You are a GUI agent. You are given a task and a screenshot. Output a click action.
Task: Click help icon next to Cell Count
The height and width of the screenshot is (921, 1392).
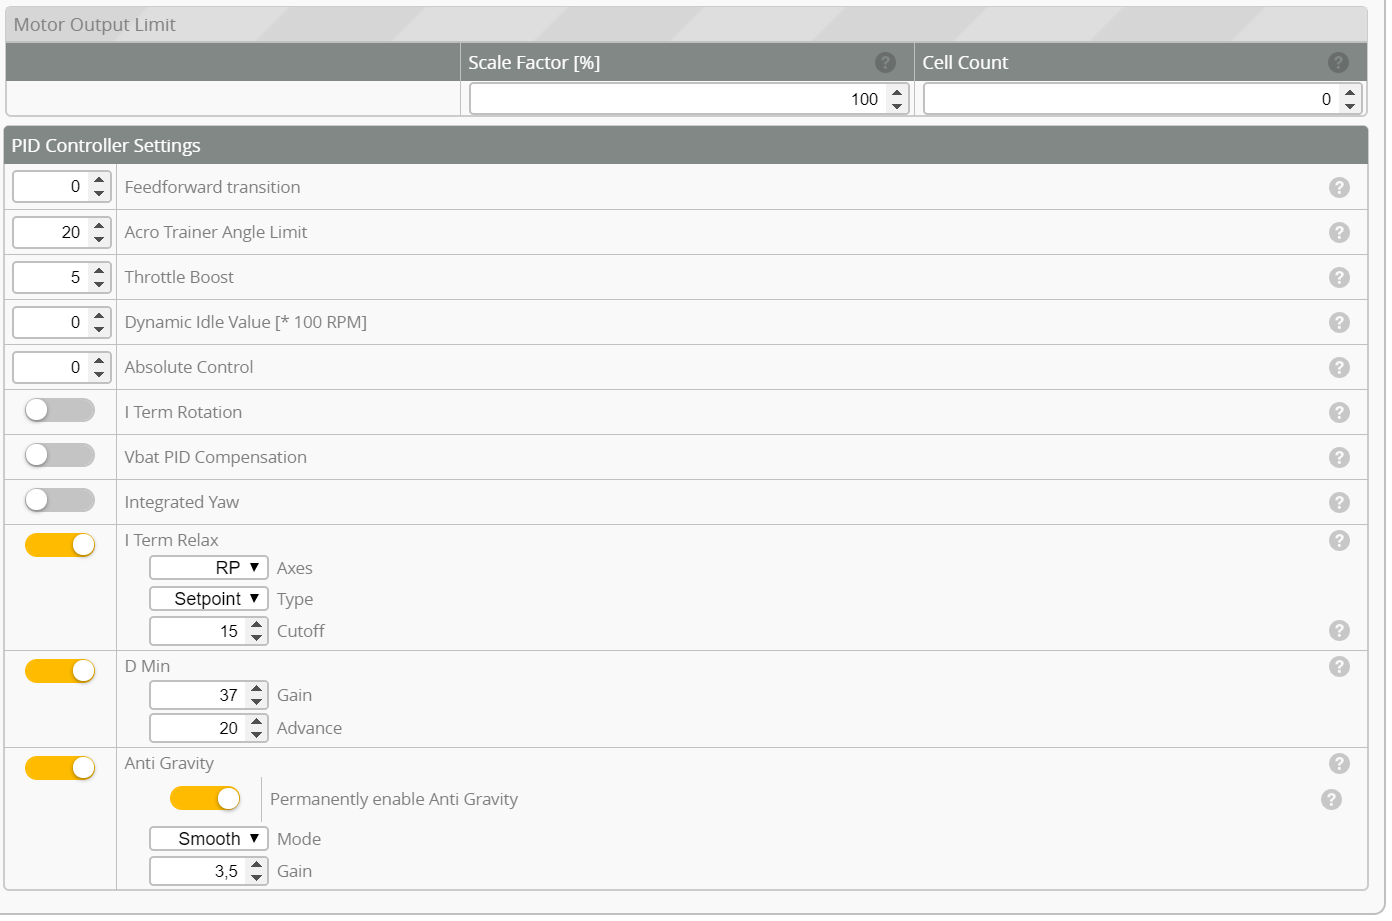pos(1338,63)
